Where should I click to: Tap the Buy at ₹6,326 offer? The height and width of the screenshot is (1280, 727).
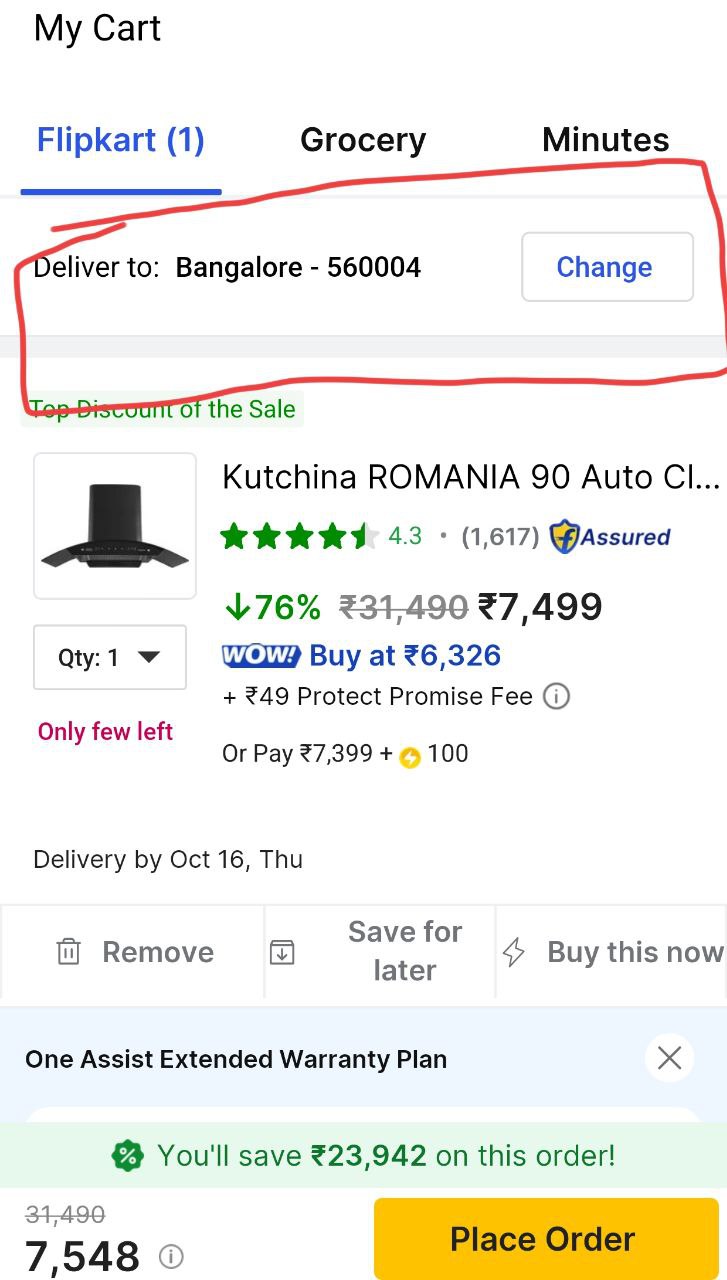pyautogui.click(x=405, y=656)
